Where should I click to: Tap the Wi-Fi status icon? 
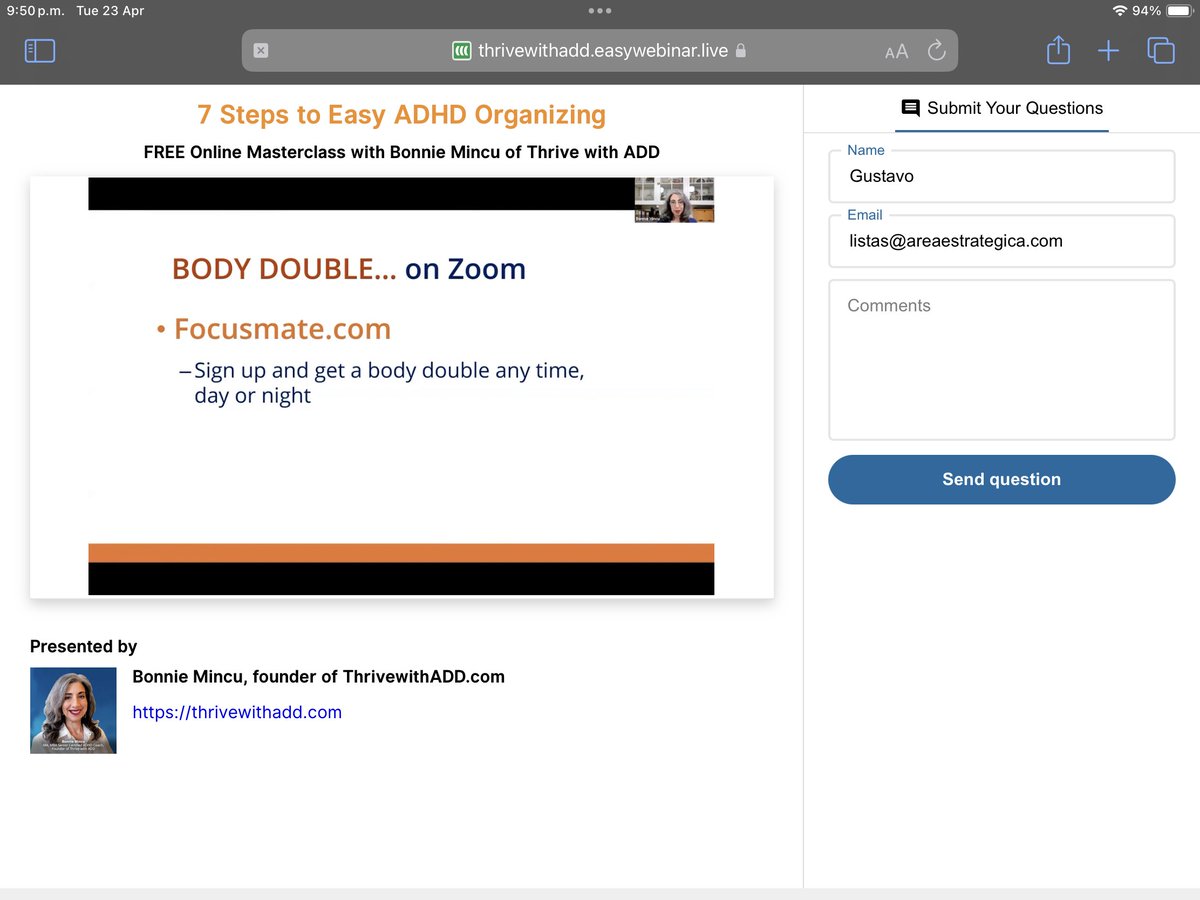pyautogui.click(x=1119, y=10)
